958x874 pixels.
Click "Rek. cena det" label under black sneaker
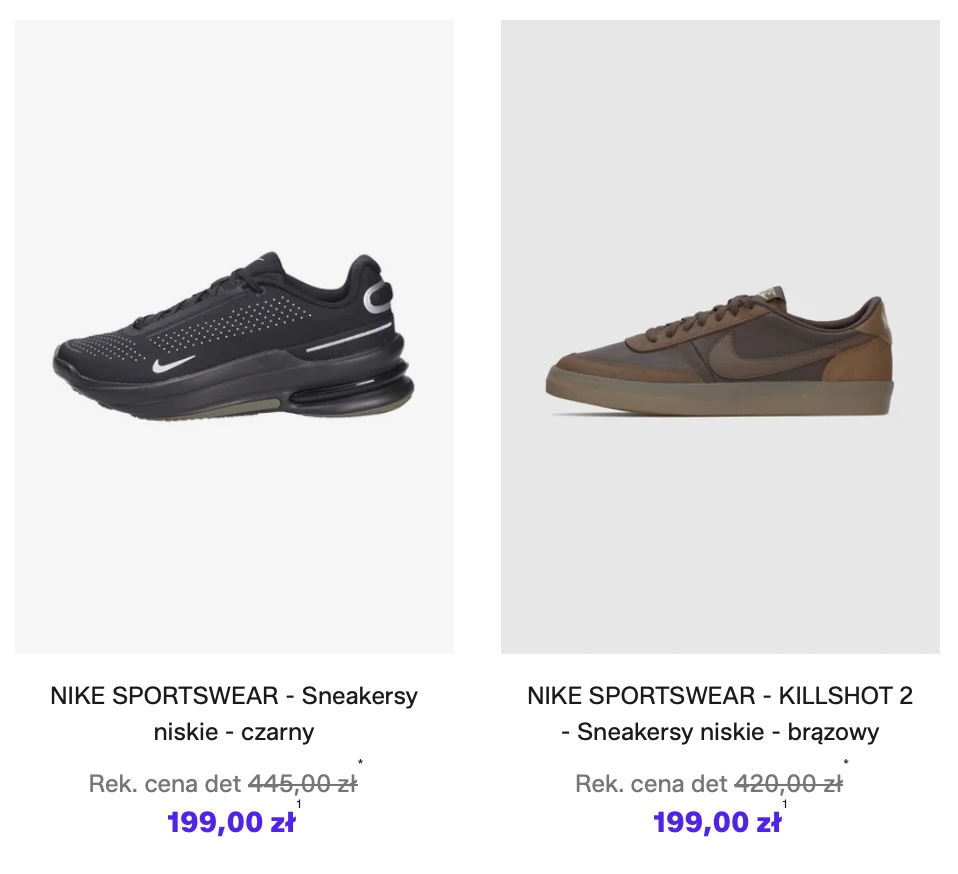coord(165,784)
